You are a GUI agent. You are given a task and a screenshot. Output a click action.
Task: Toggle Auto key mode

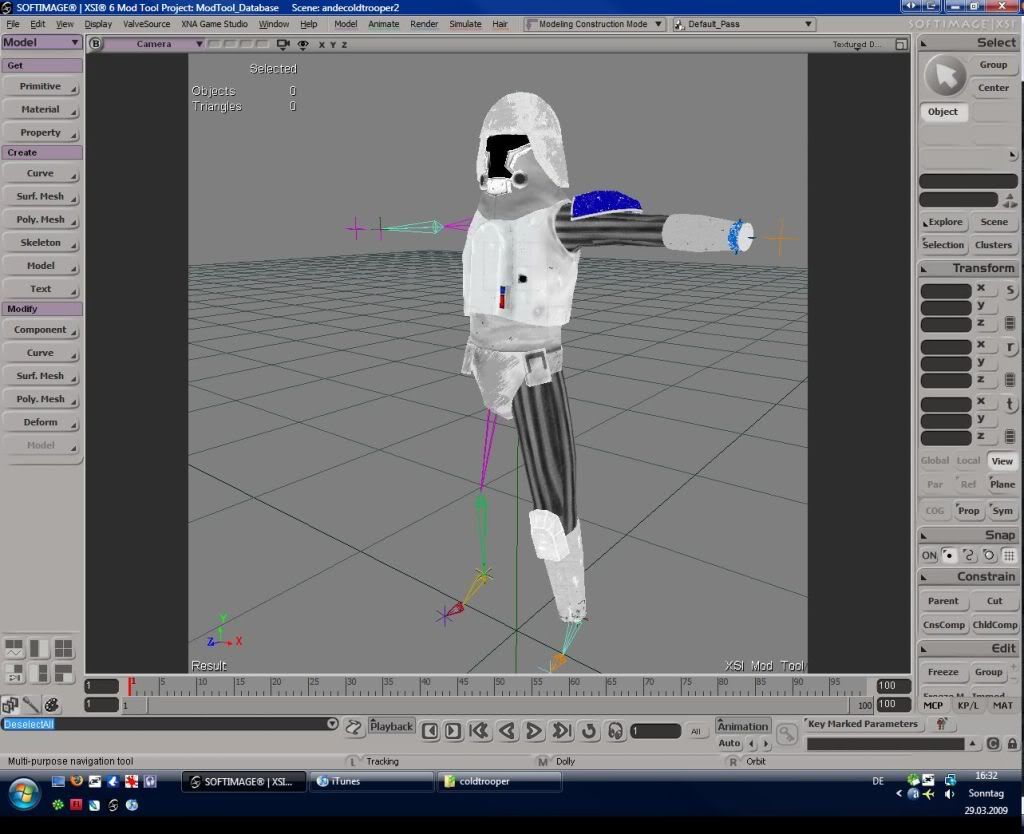729,743
